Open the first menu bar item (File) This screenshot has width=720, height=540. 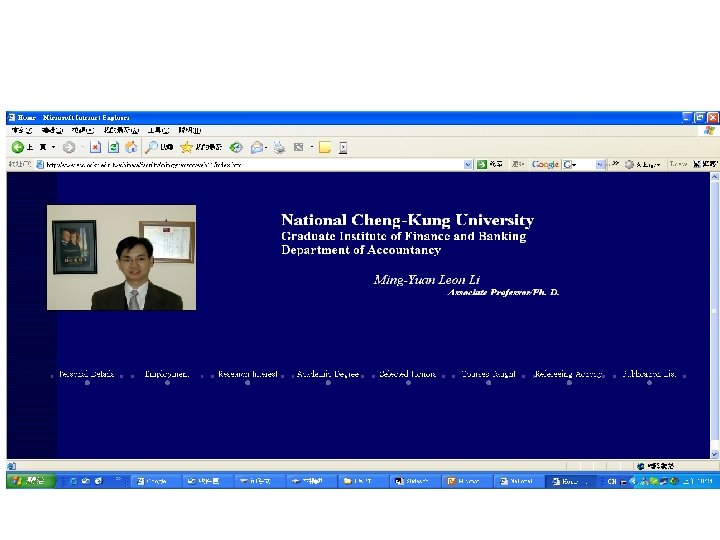22,130
